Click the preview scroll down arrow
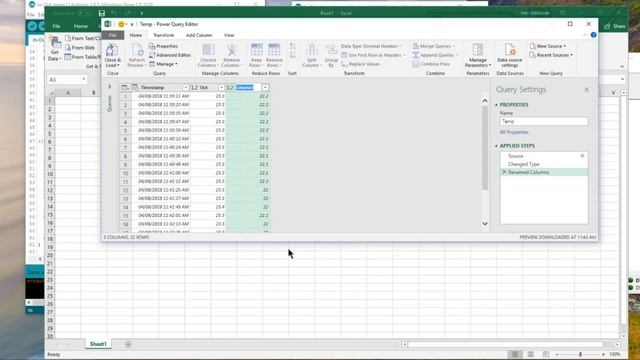This screenshot has height=360, width=640. [x=485, y=224]
